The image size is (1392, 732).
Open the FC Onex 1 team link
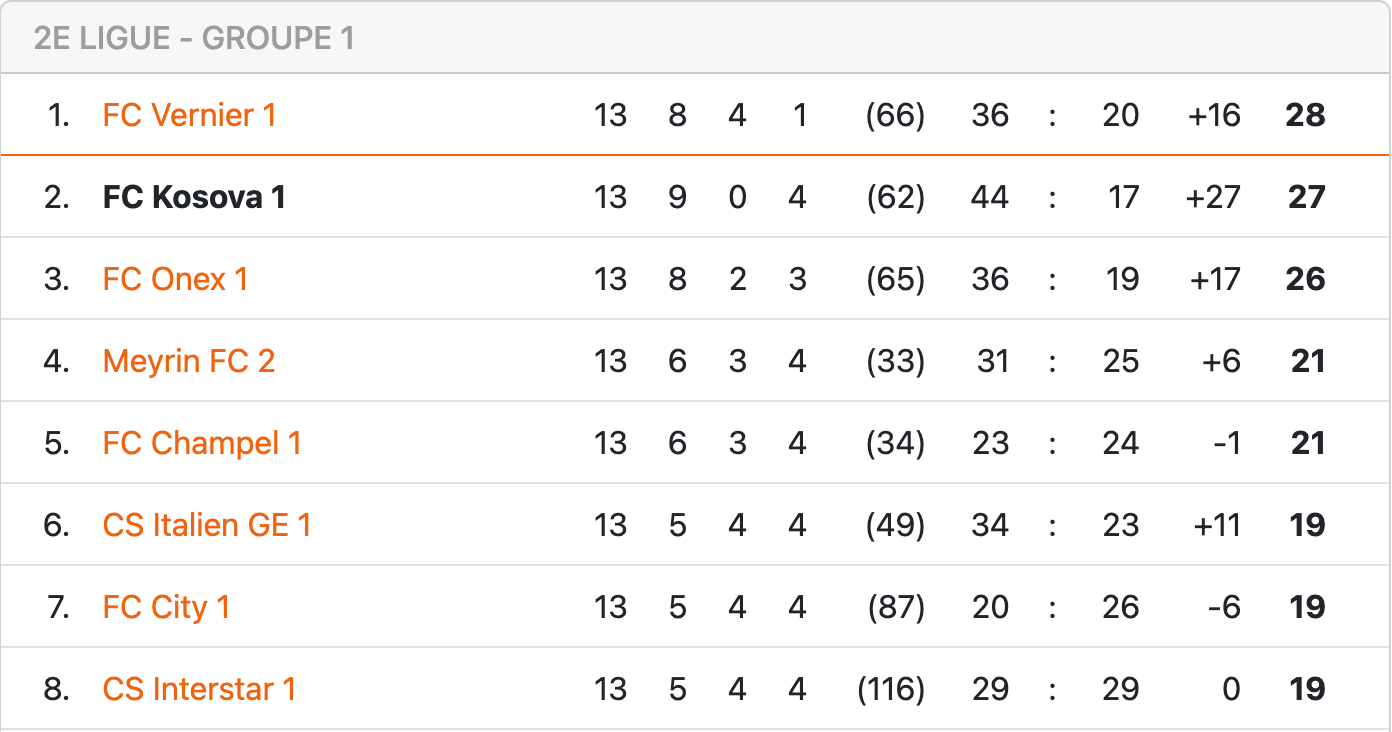175,279
